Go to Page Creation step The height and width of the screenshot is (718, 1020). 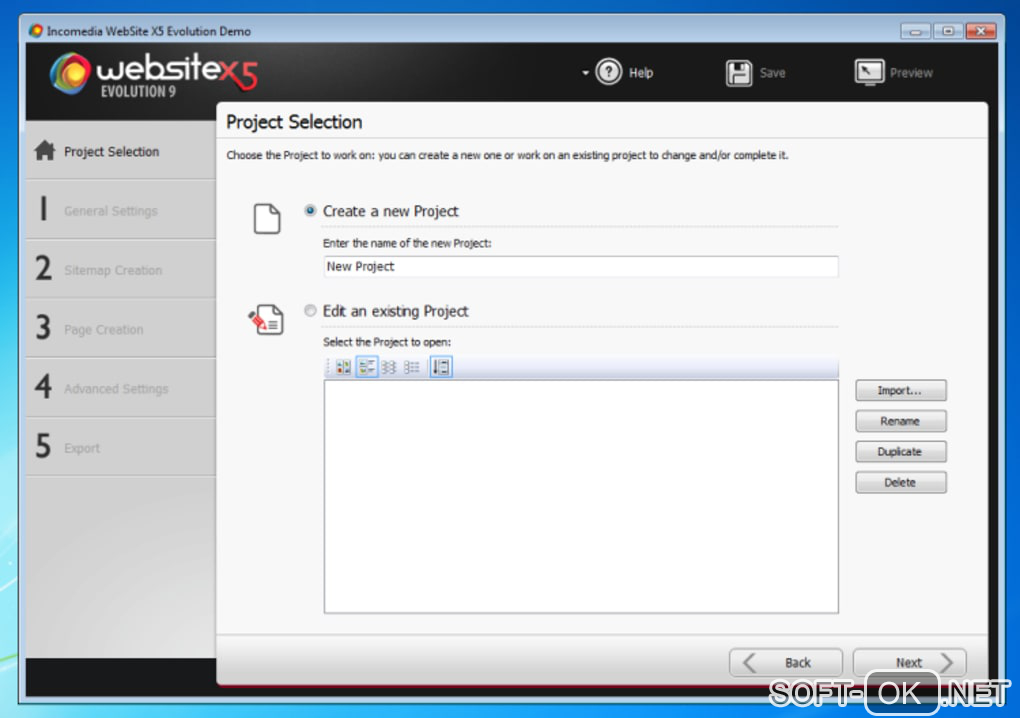coord(121,329)
